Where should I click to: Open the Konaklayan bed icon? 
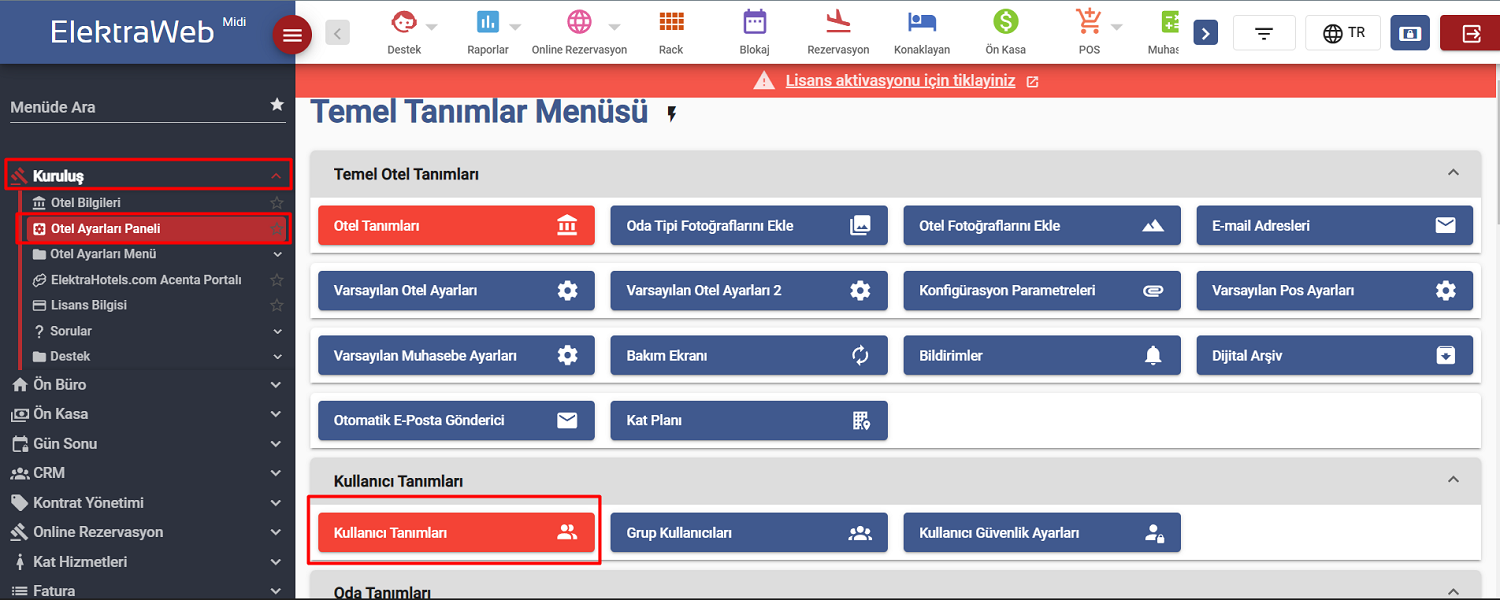(921, 23)
